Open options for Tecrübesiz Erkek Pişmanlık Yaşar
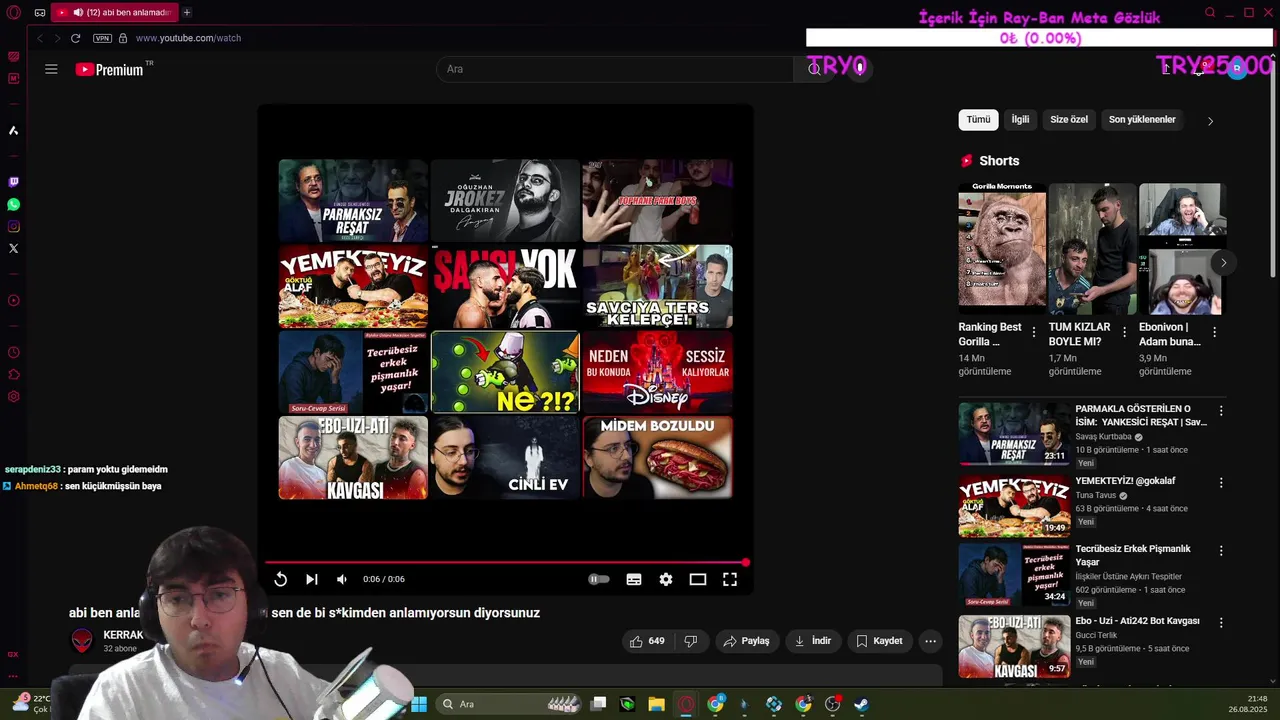1280x720 pixels. tap(1221, 551)
